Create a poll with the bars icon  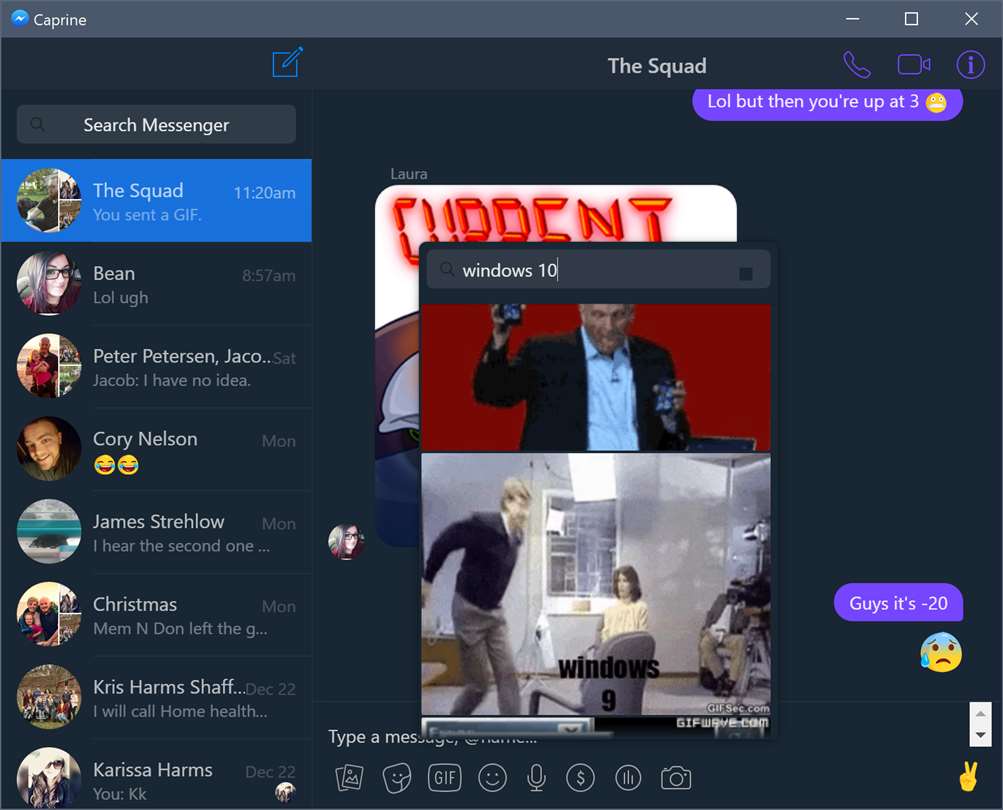628,778
